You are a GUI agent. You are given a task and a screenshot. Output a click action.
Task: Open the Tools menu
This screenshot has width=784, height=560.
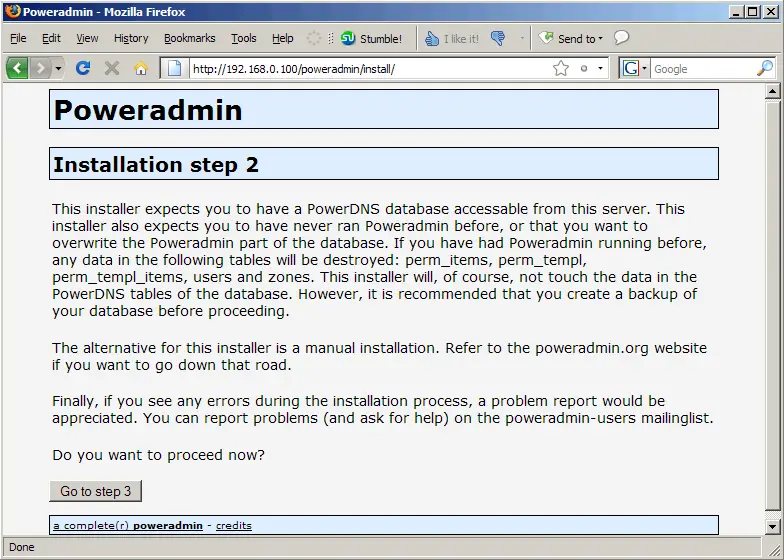pos(244,38)
